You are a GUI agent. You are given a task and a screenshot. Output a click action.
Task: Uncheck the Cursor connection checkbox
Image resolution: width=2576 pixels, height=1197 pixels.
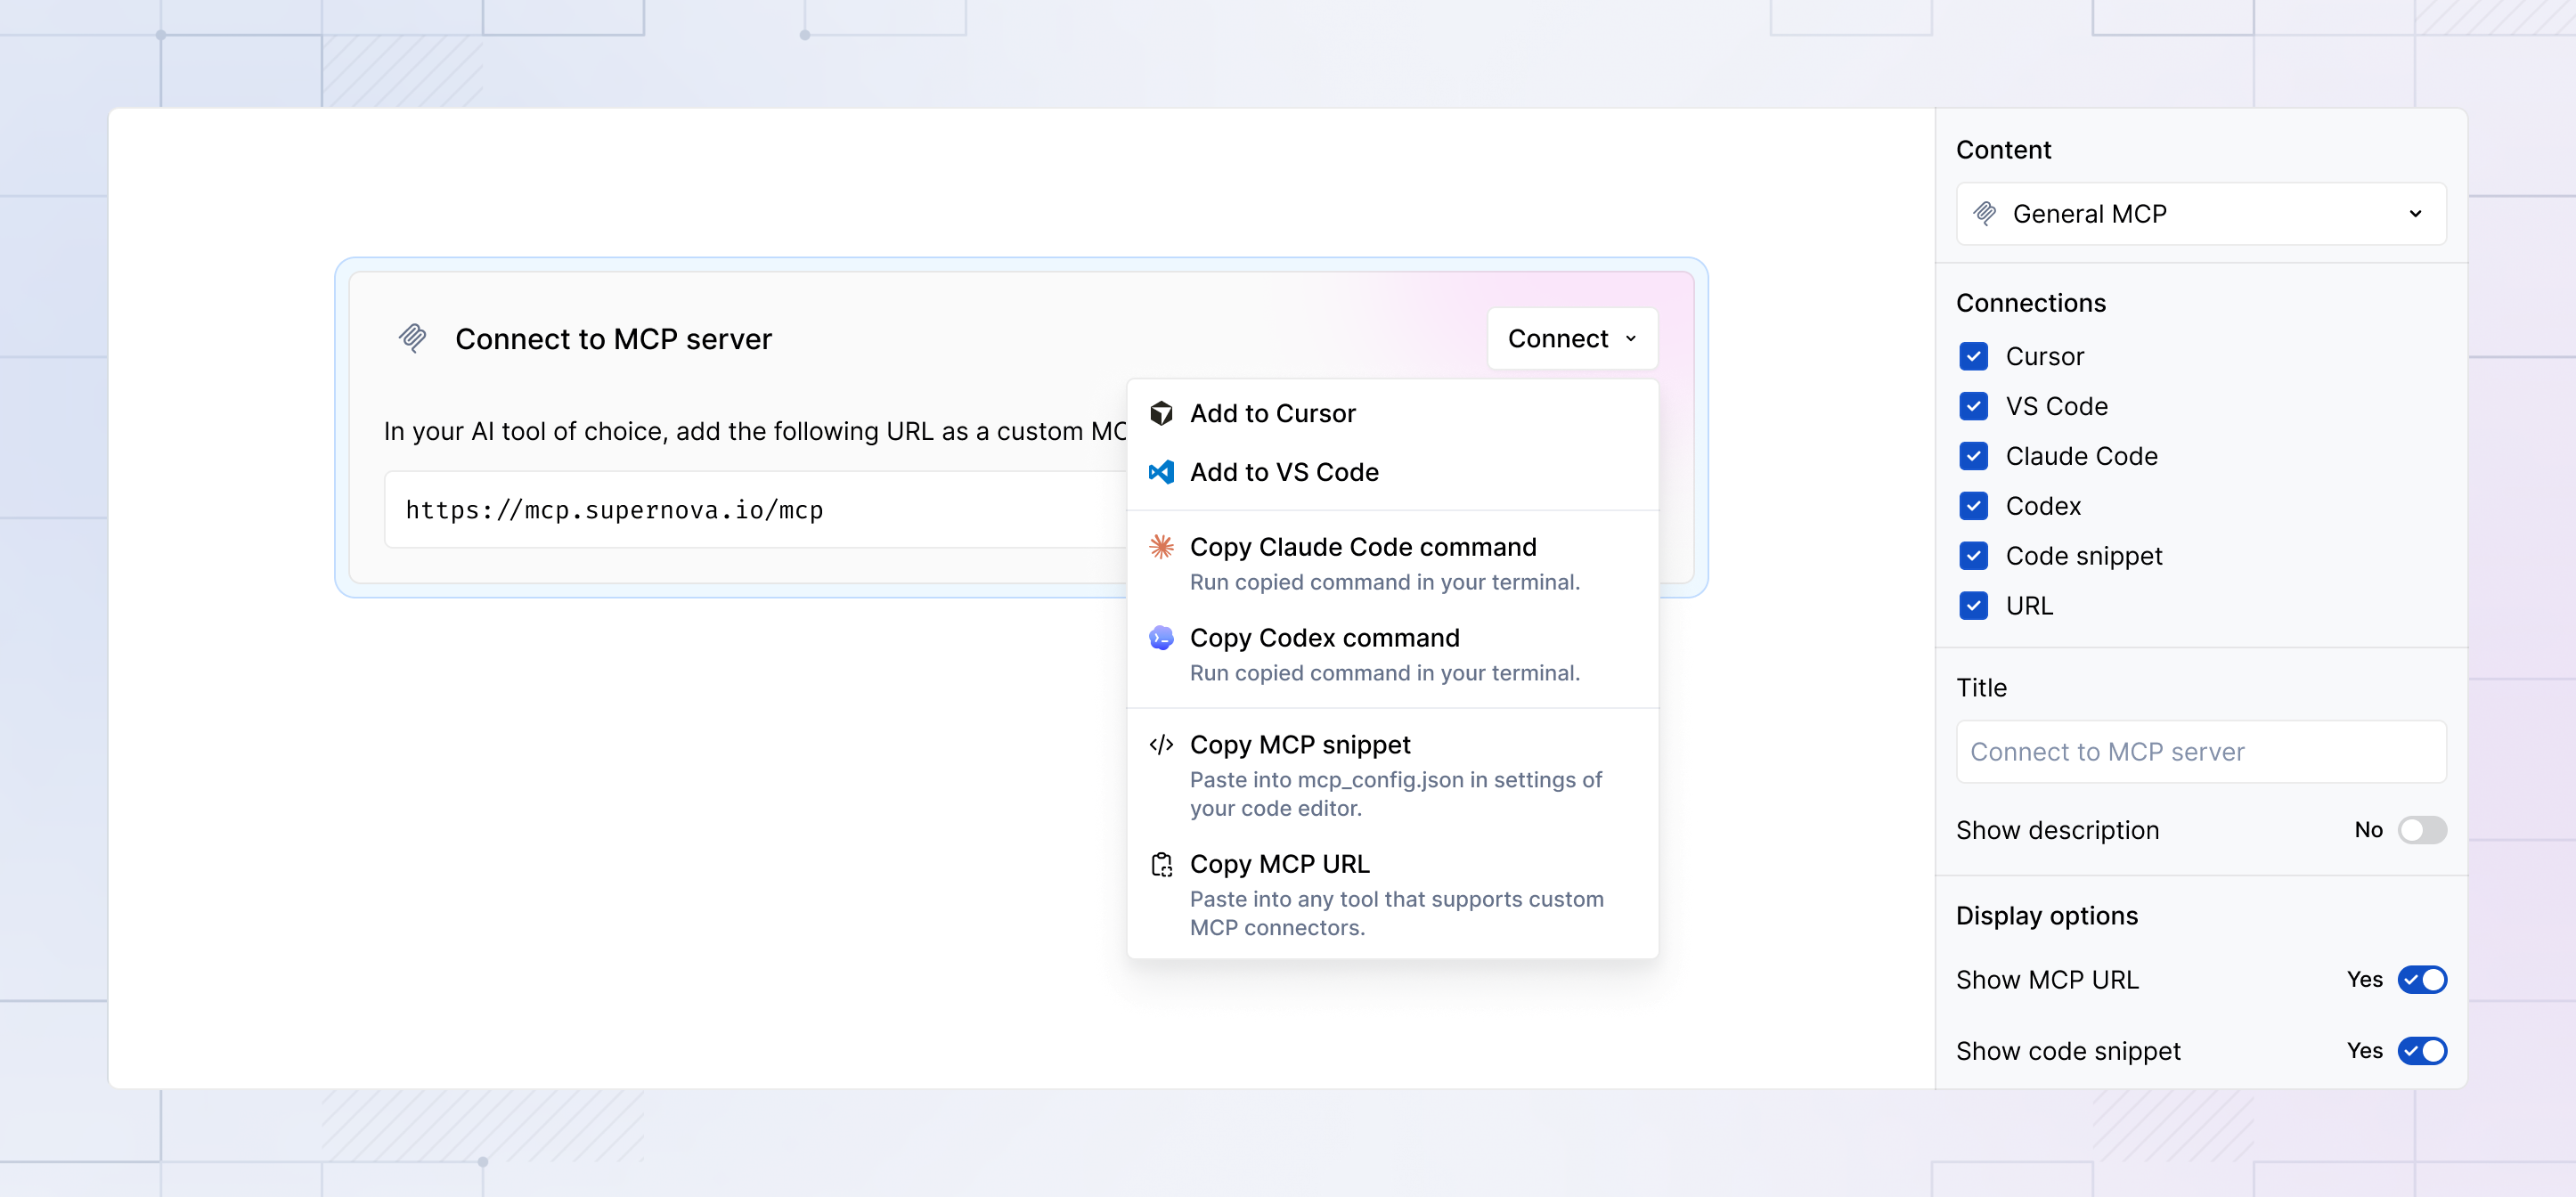pyautogui.click(x=1973, y=356)
